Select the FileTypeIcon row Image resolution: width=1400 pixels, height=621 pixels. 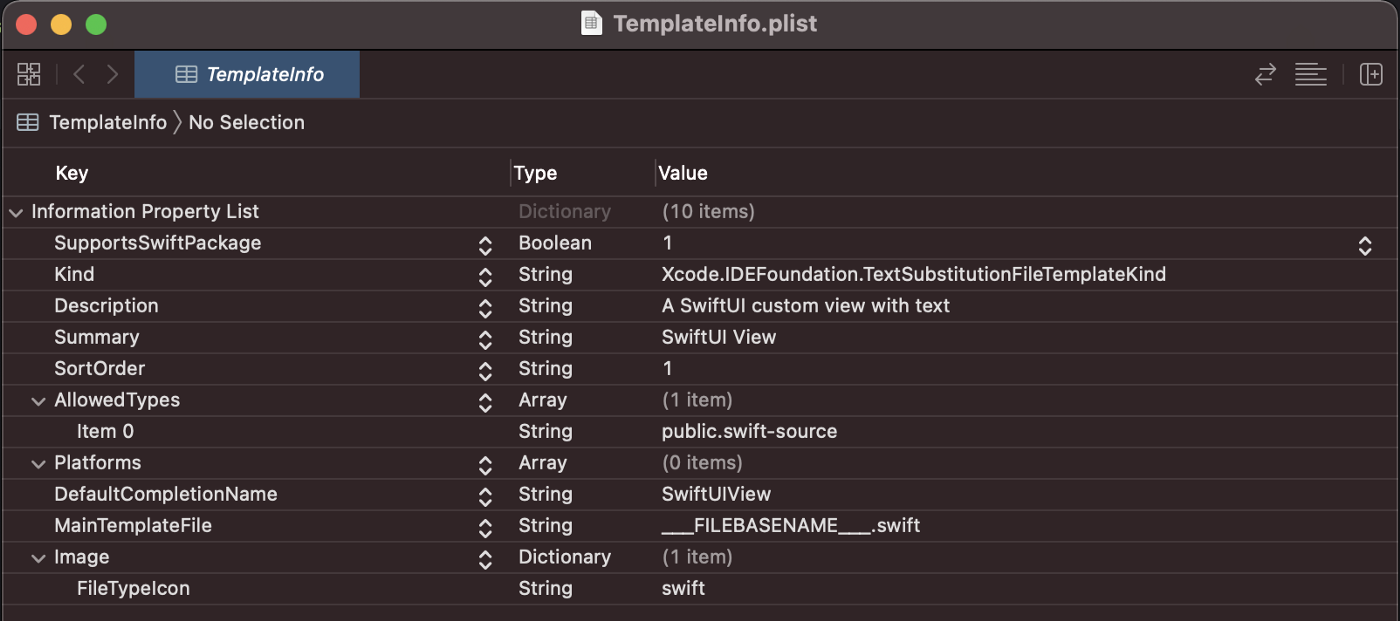click(x=133, y=589)
